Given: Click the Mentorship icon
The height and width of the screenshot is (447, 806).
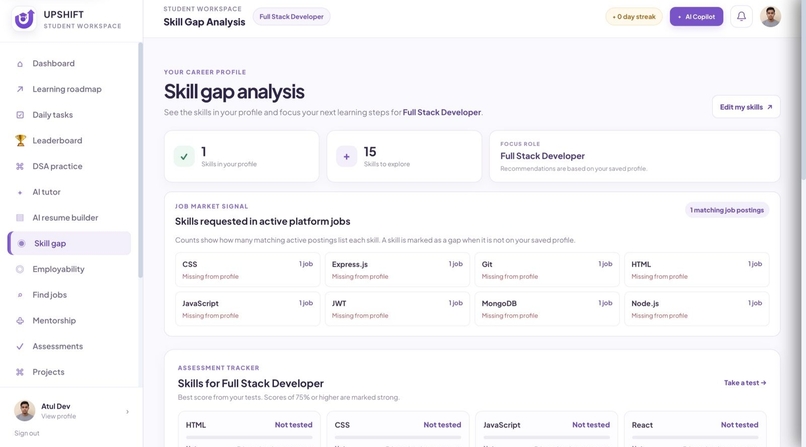Looking at the screenshot, I should [x=20, y=321].
